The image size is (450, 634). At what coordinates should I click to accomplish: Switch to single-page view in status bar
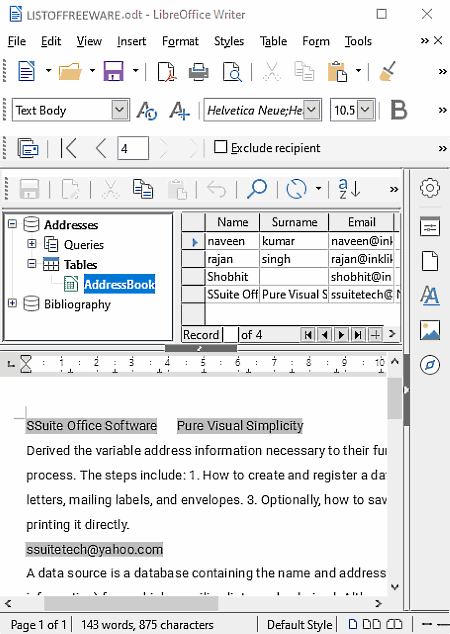[x=353, y=624]
